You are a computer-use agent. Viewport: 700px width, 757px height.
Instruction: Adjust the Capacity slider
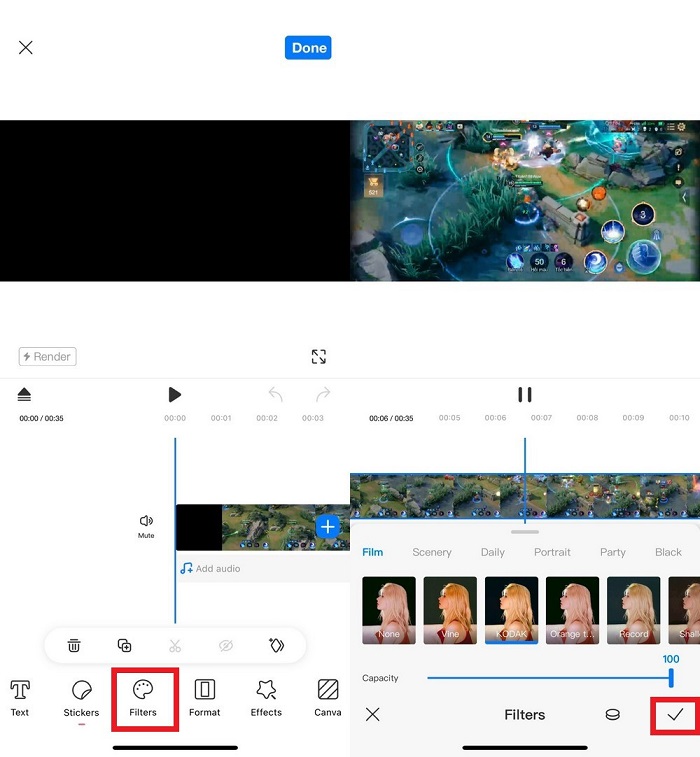coord(670,678)
